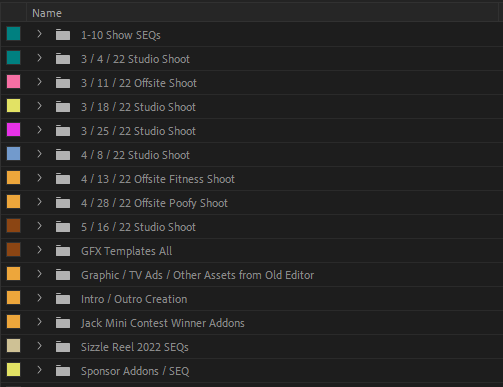The image size is (503, 387).
Task: Click the blue label swatch of 4 / 8 / 22 Studio Shoot
Action: (x=14, y=154)
